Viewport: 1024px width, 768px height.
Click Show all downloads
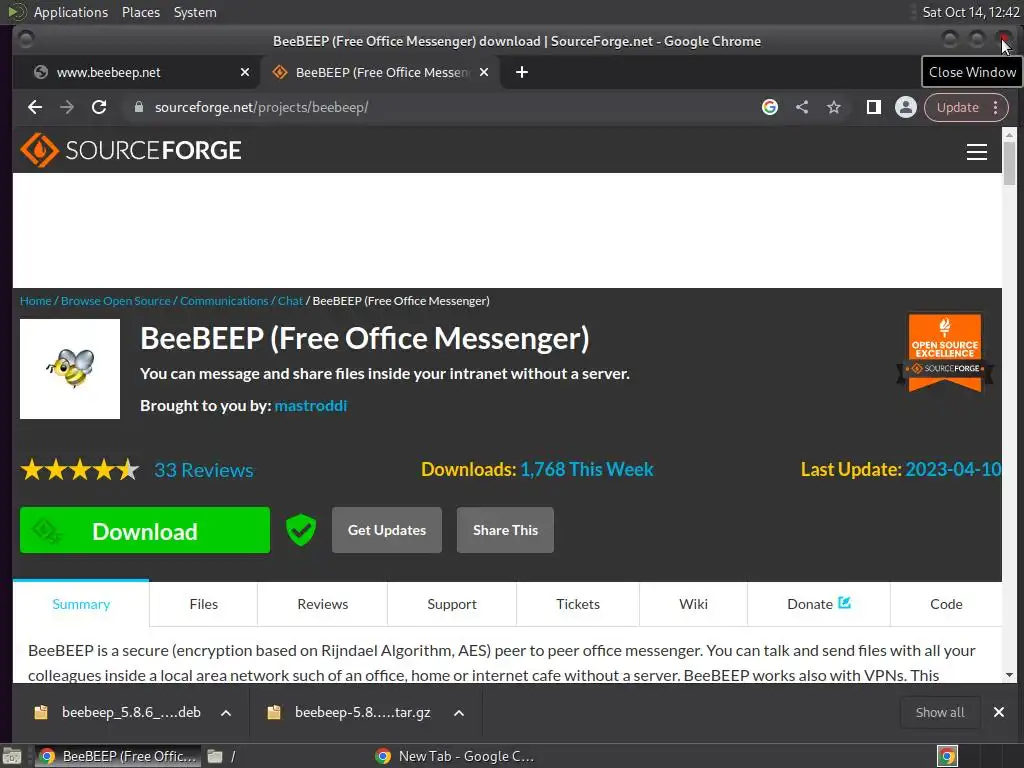(x=940, y=712)
